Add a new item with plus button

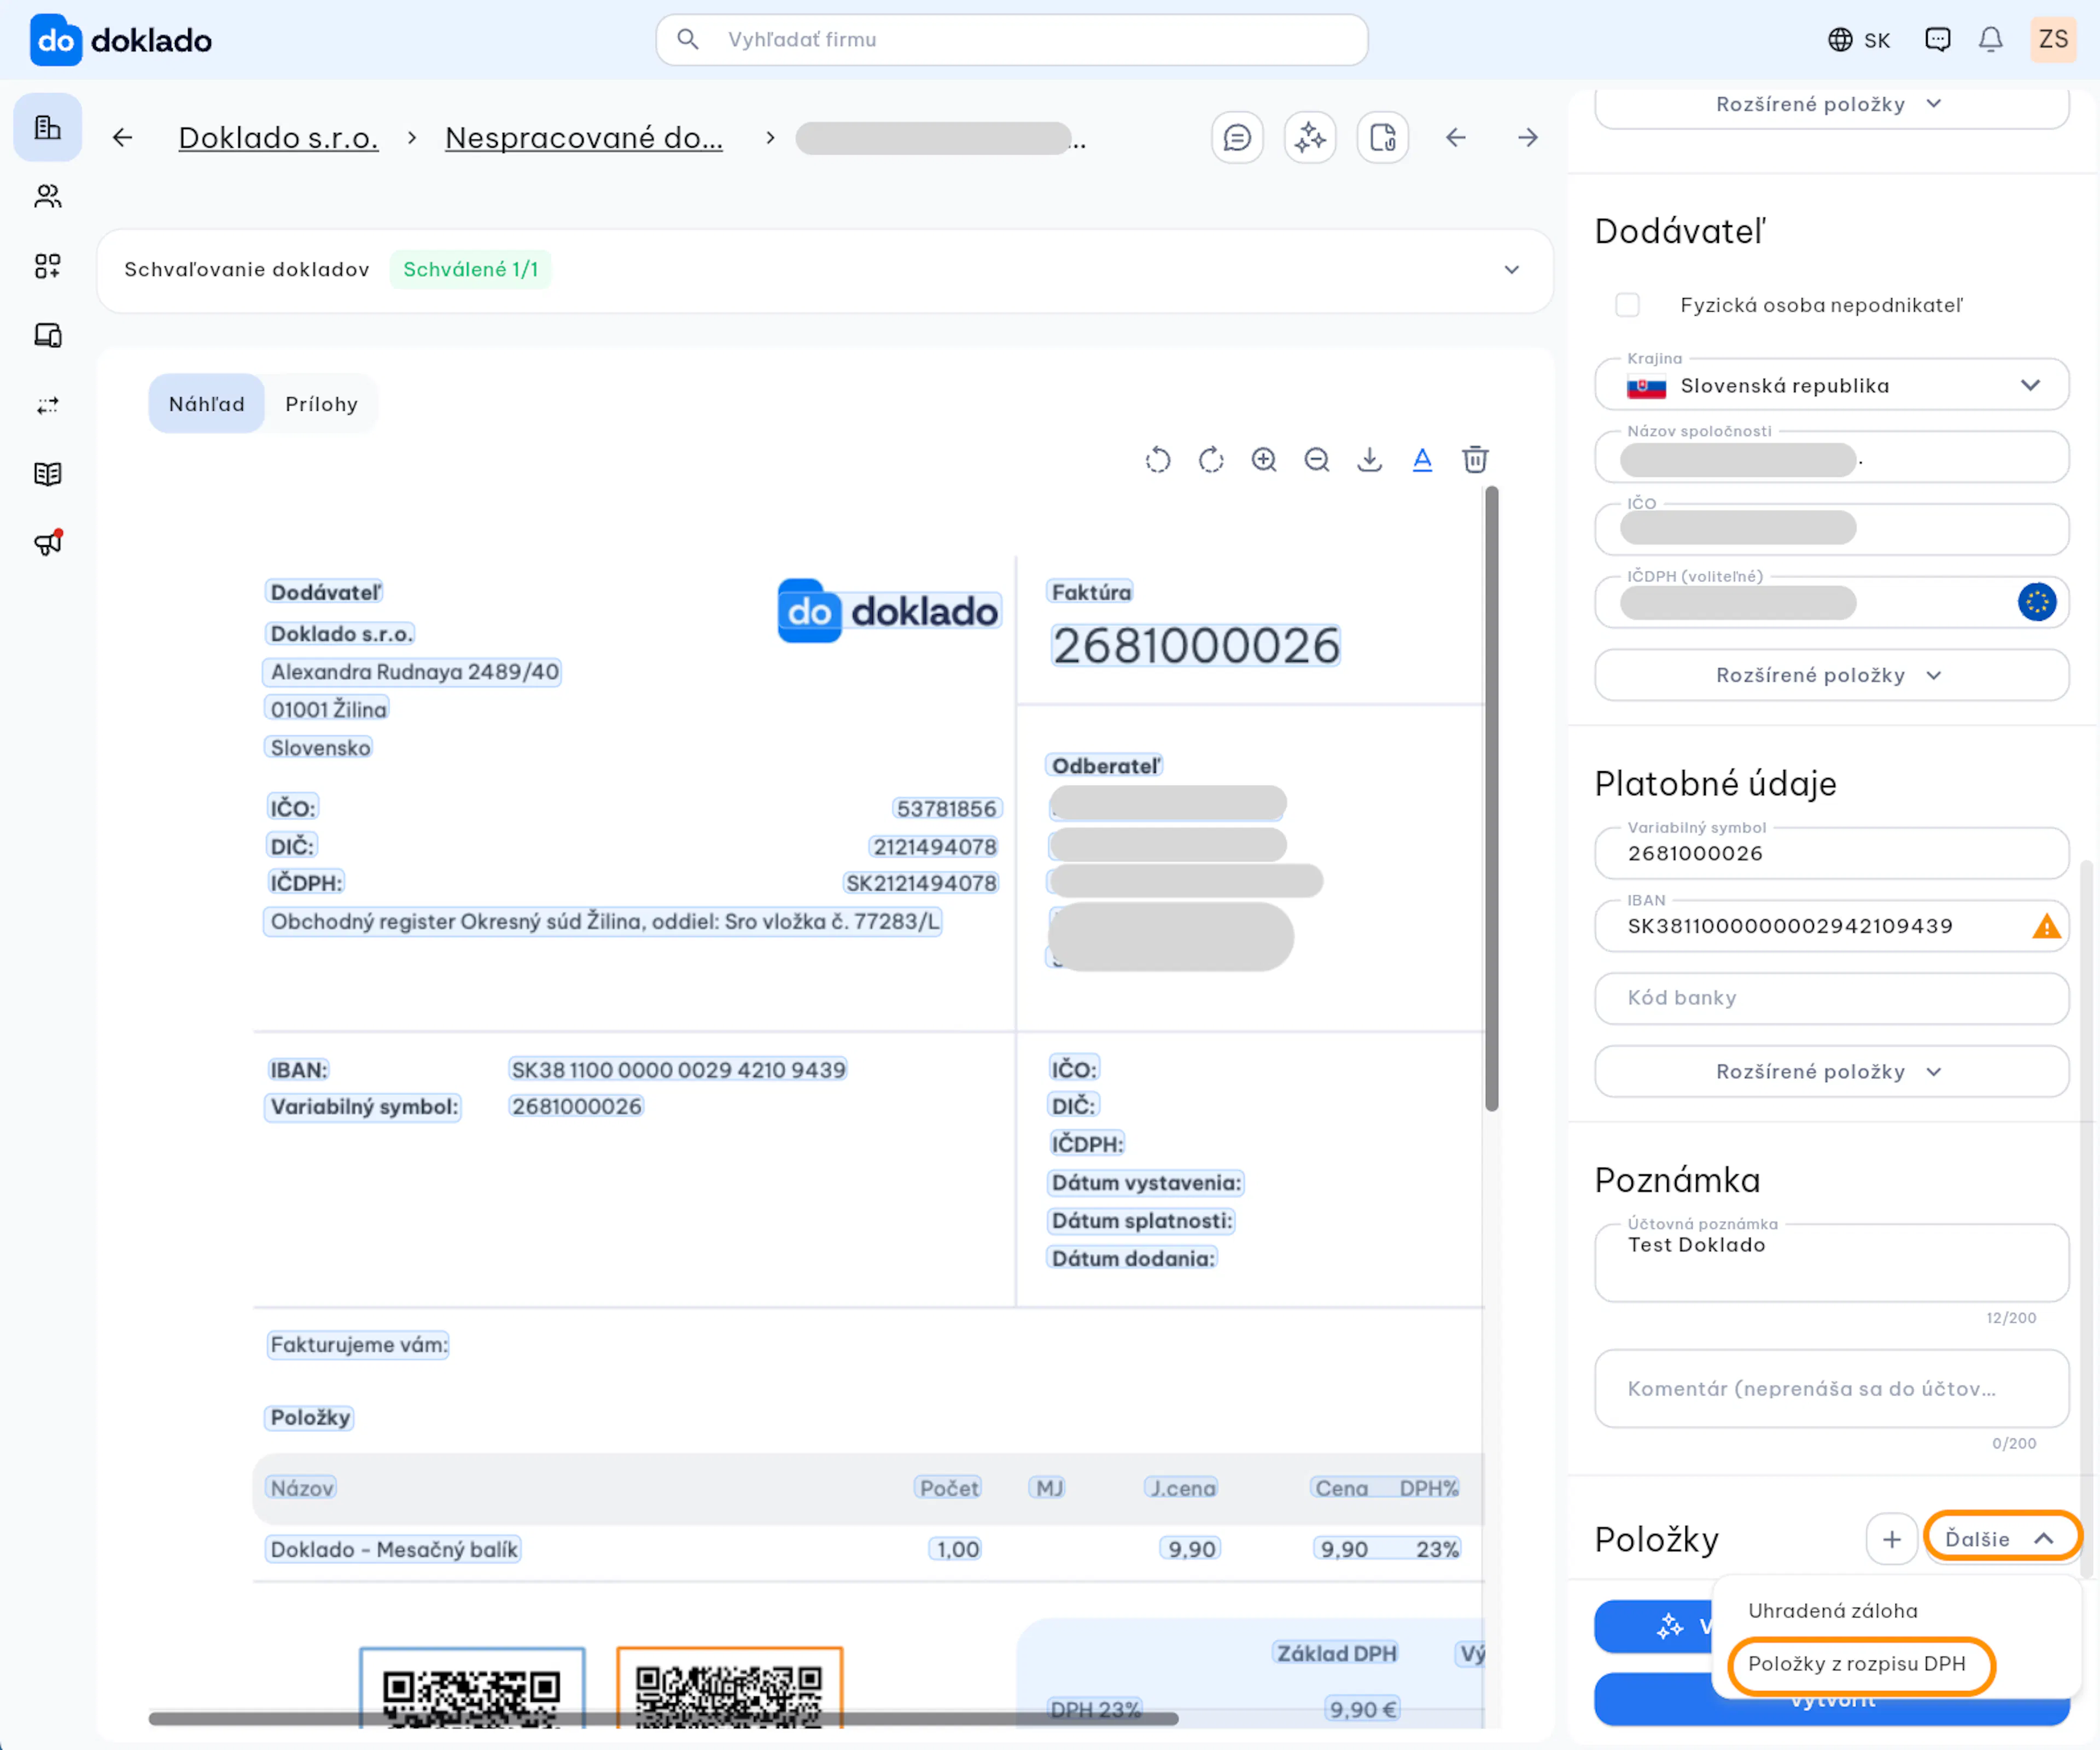[x=1892, y=1540]
